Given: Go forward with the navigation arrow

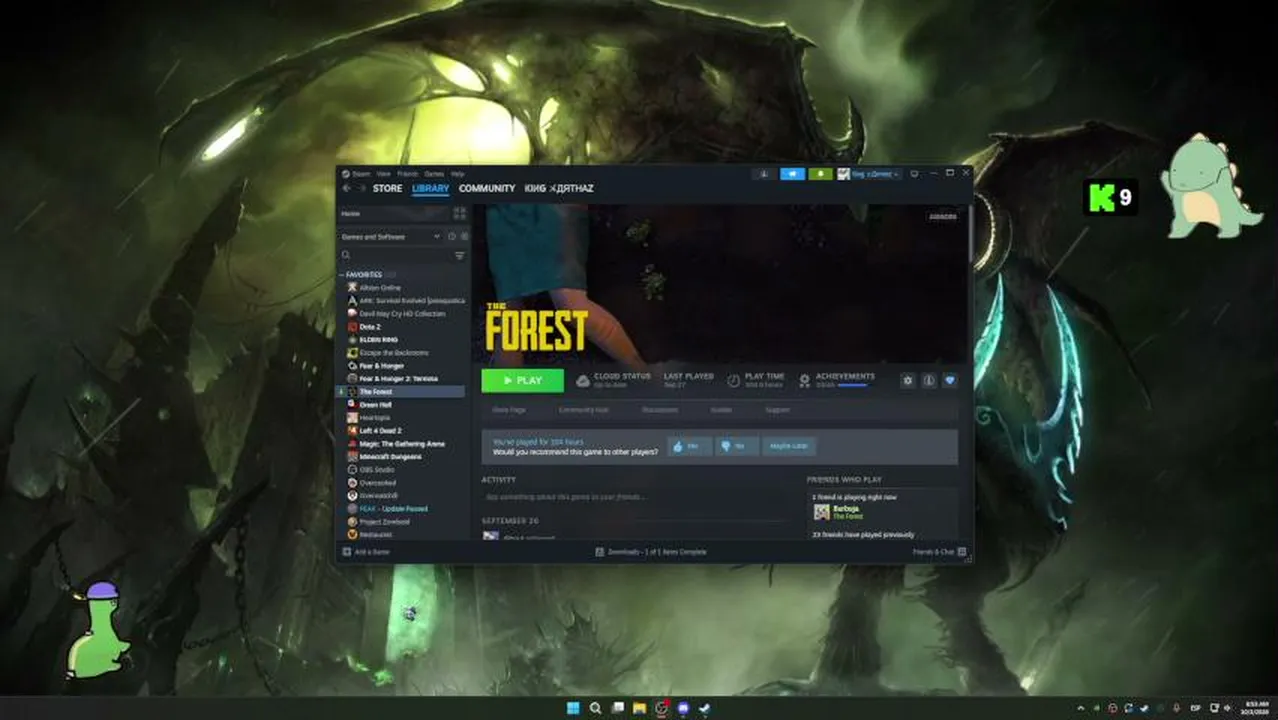Looking at the screenshot, I should click(361, 189).
